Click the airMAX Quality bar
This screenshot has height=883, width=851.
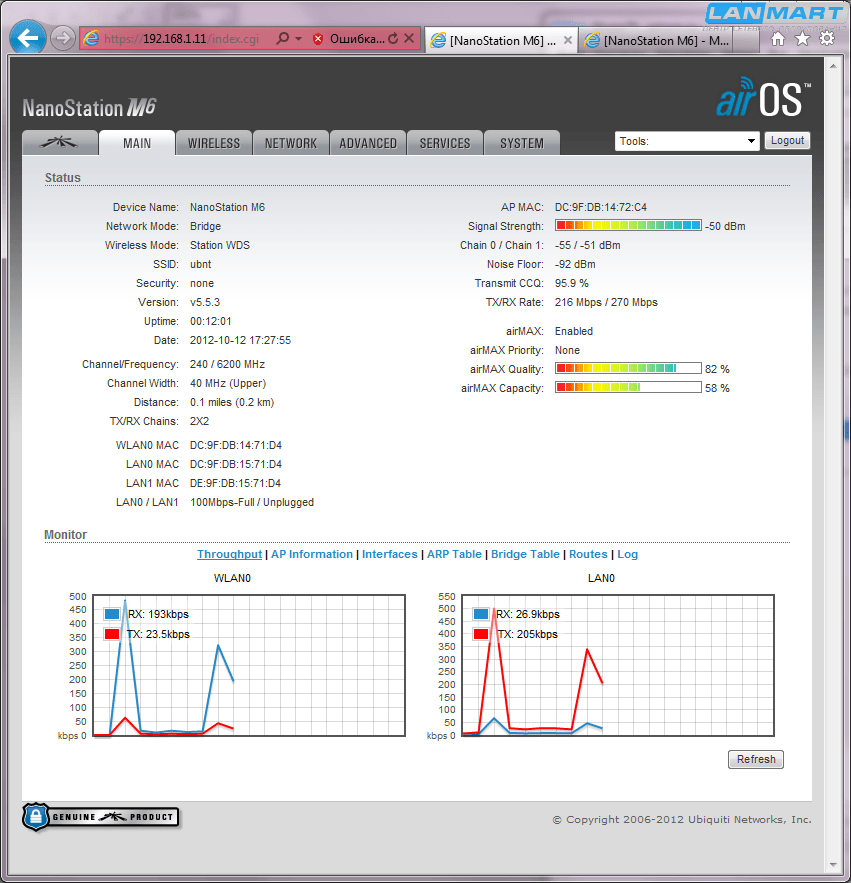(628, 369)
